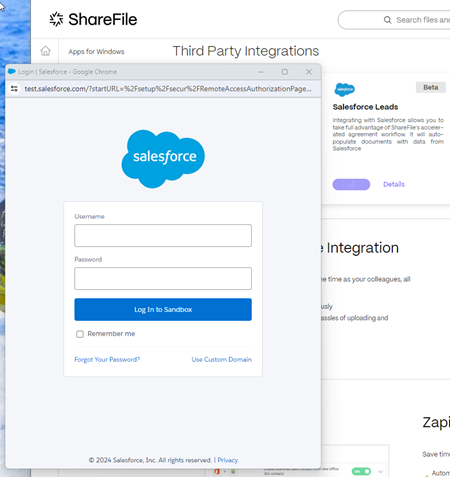Expand the chevron beside the ON switch
This screenshot has height=477, width=450.
pos(380,472)
